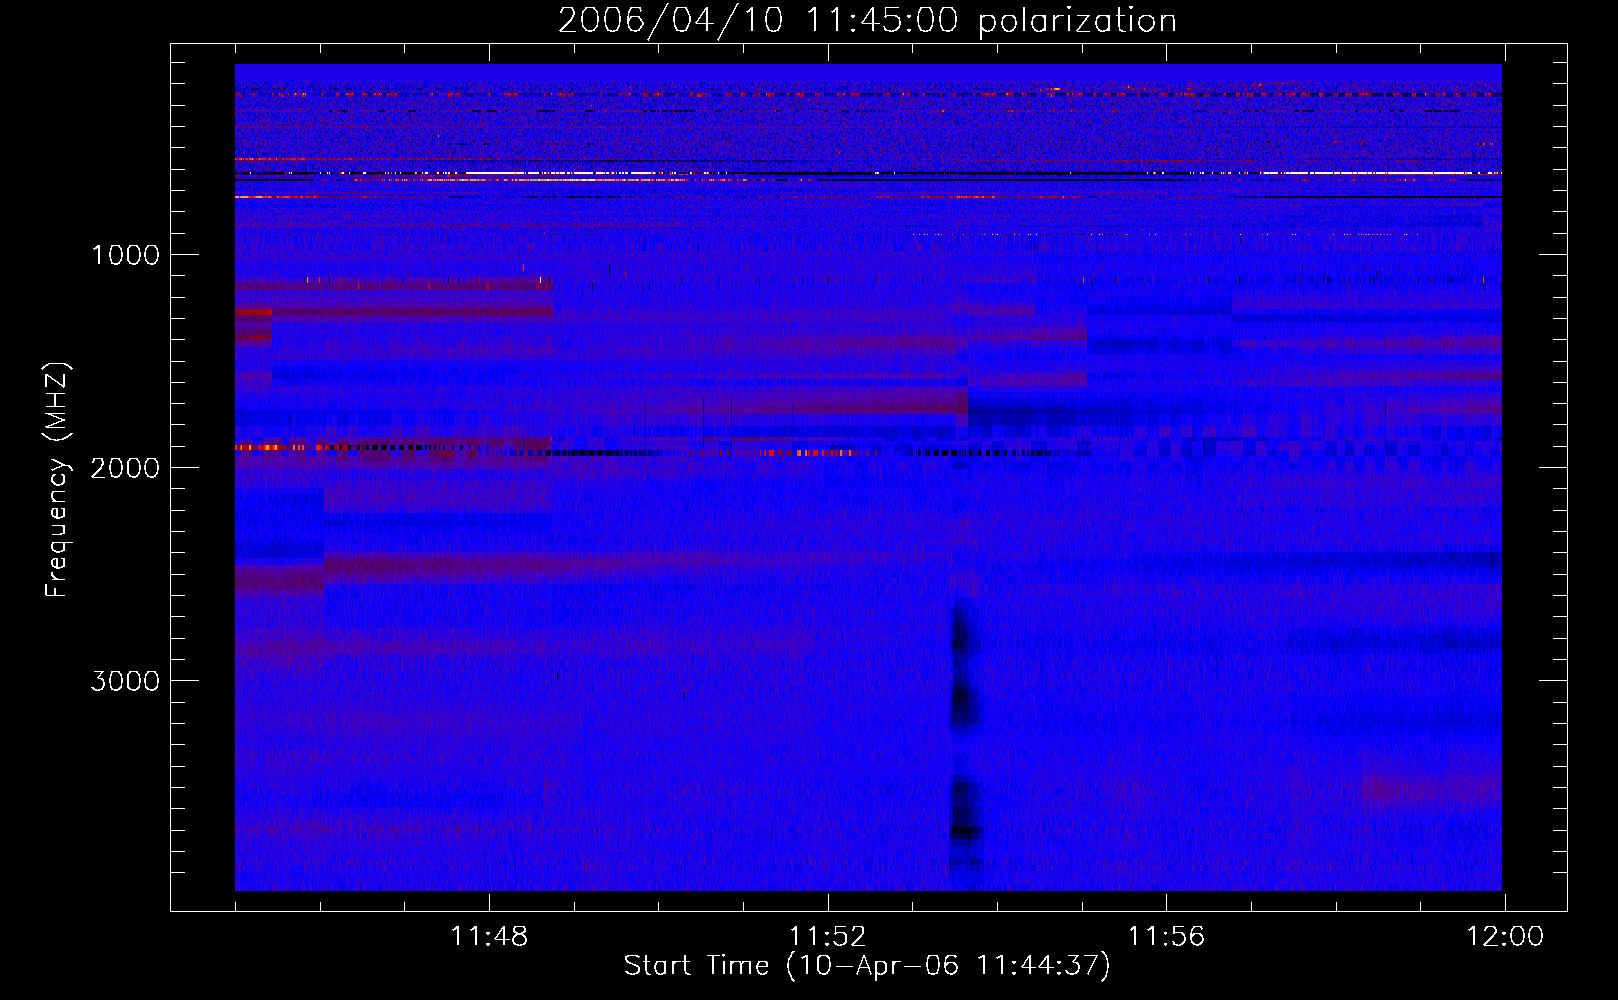The image size is (1618, 1000).
Task: Click the 11:56 time tick label
Action: click(x=1166, y=937)
